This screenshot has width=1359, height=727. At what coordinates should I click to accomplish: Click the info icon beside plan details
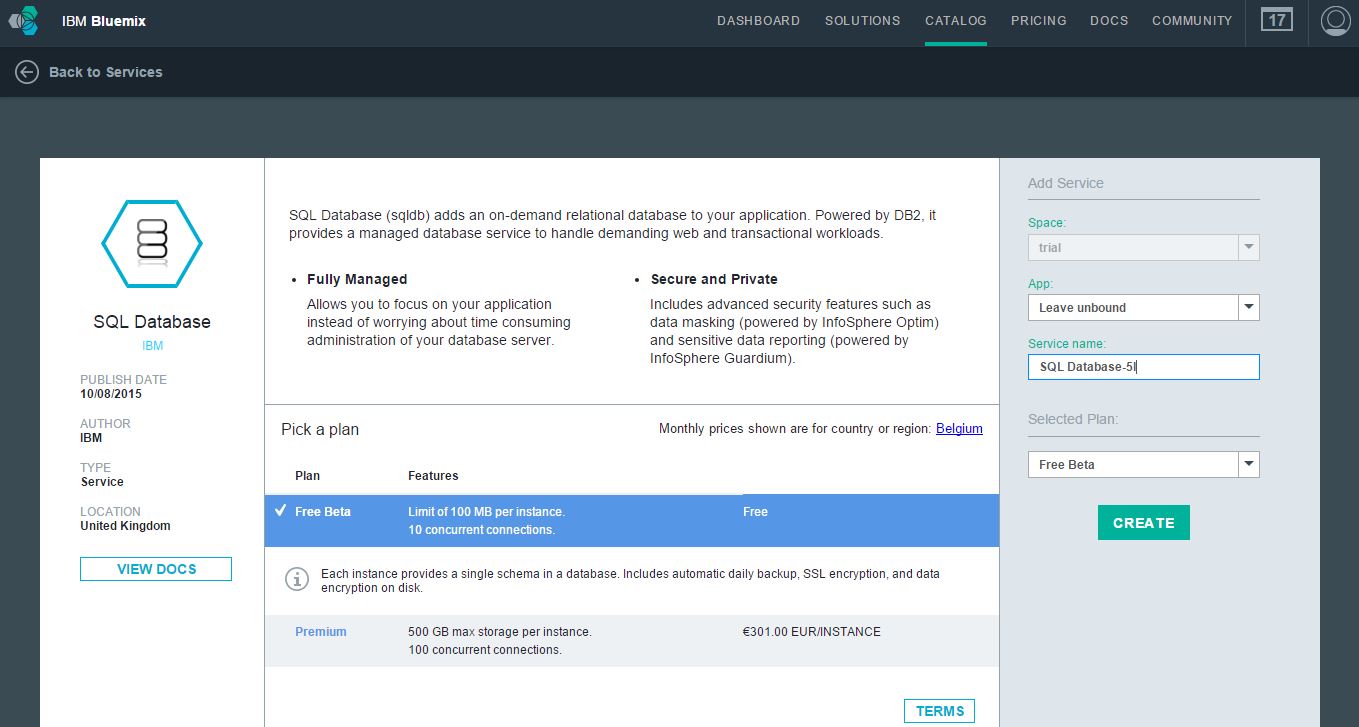tap(297, 579)
